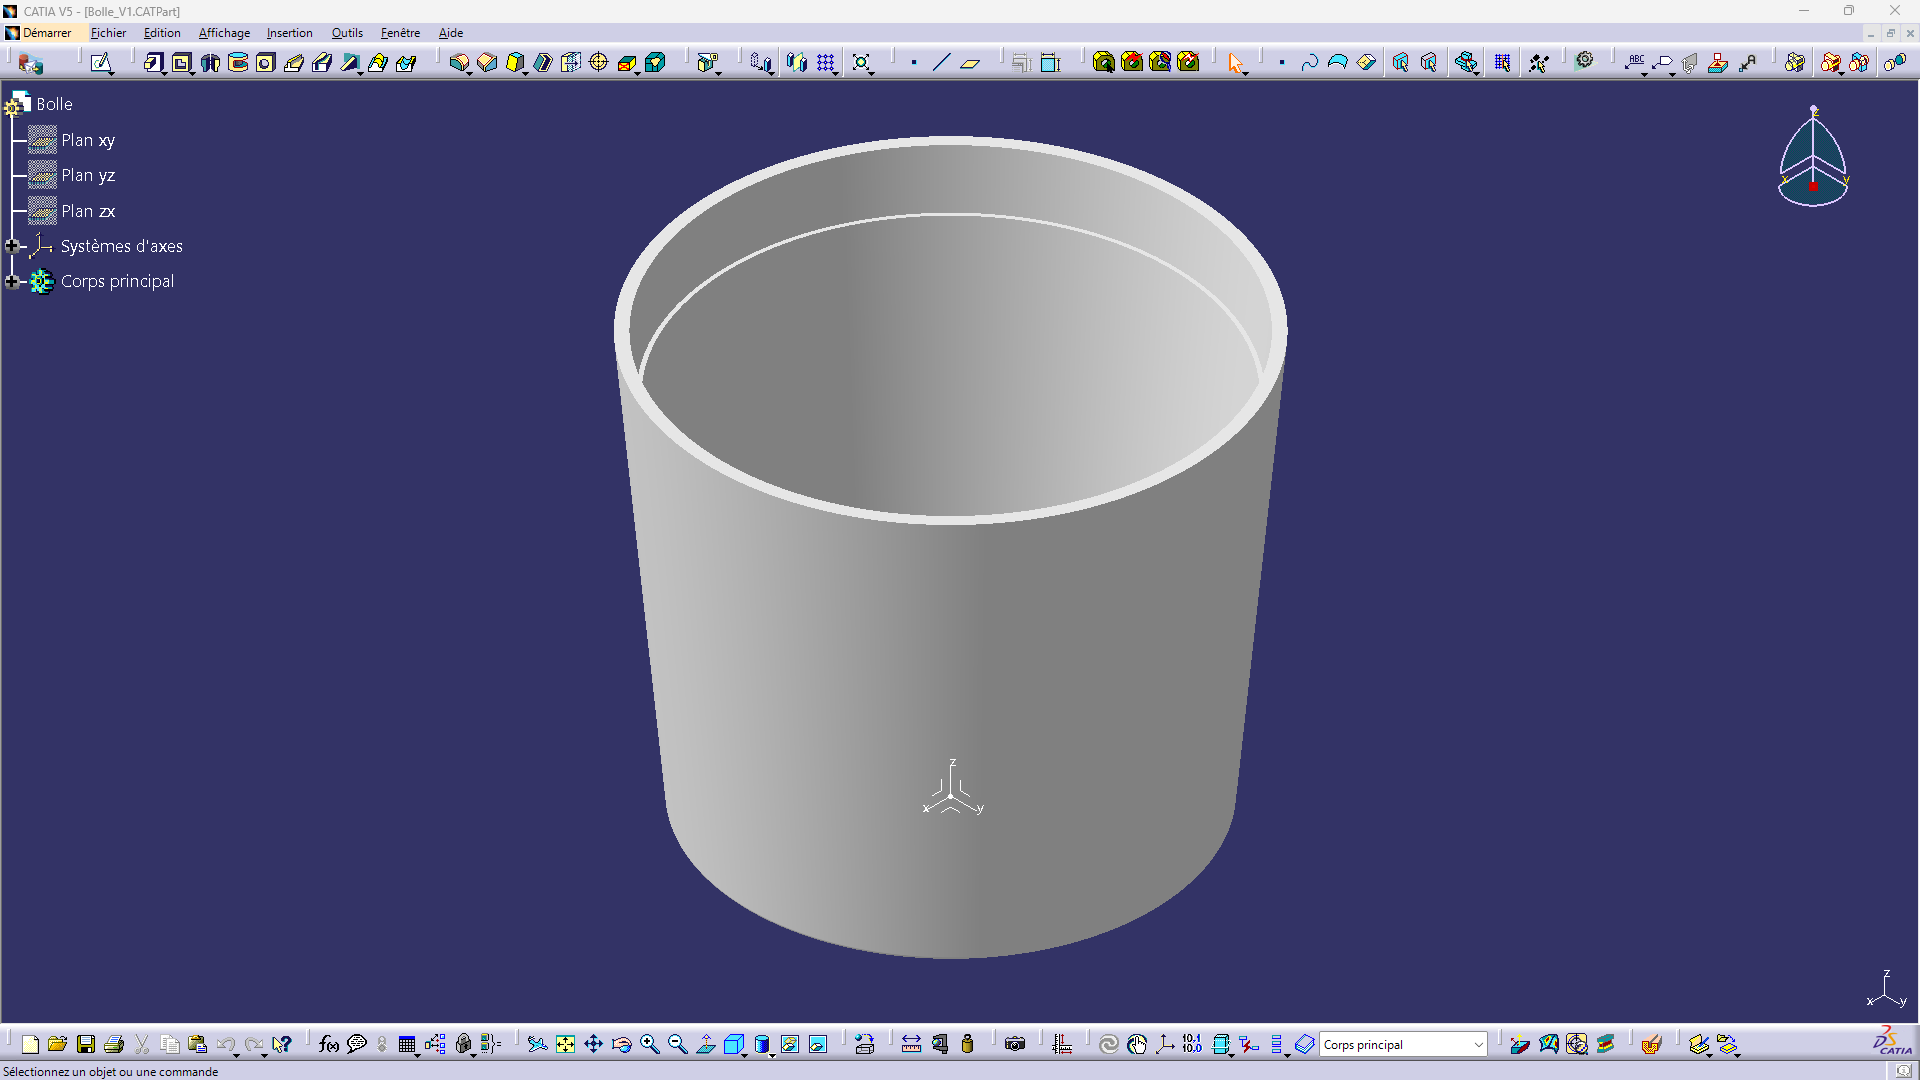Open the Affichage menu

(224, 33)
